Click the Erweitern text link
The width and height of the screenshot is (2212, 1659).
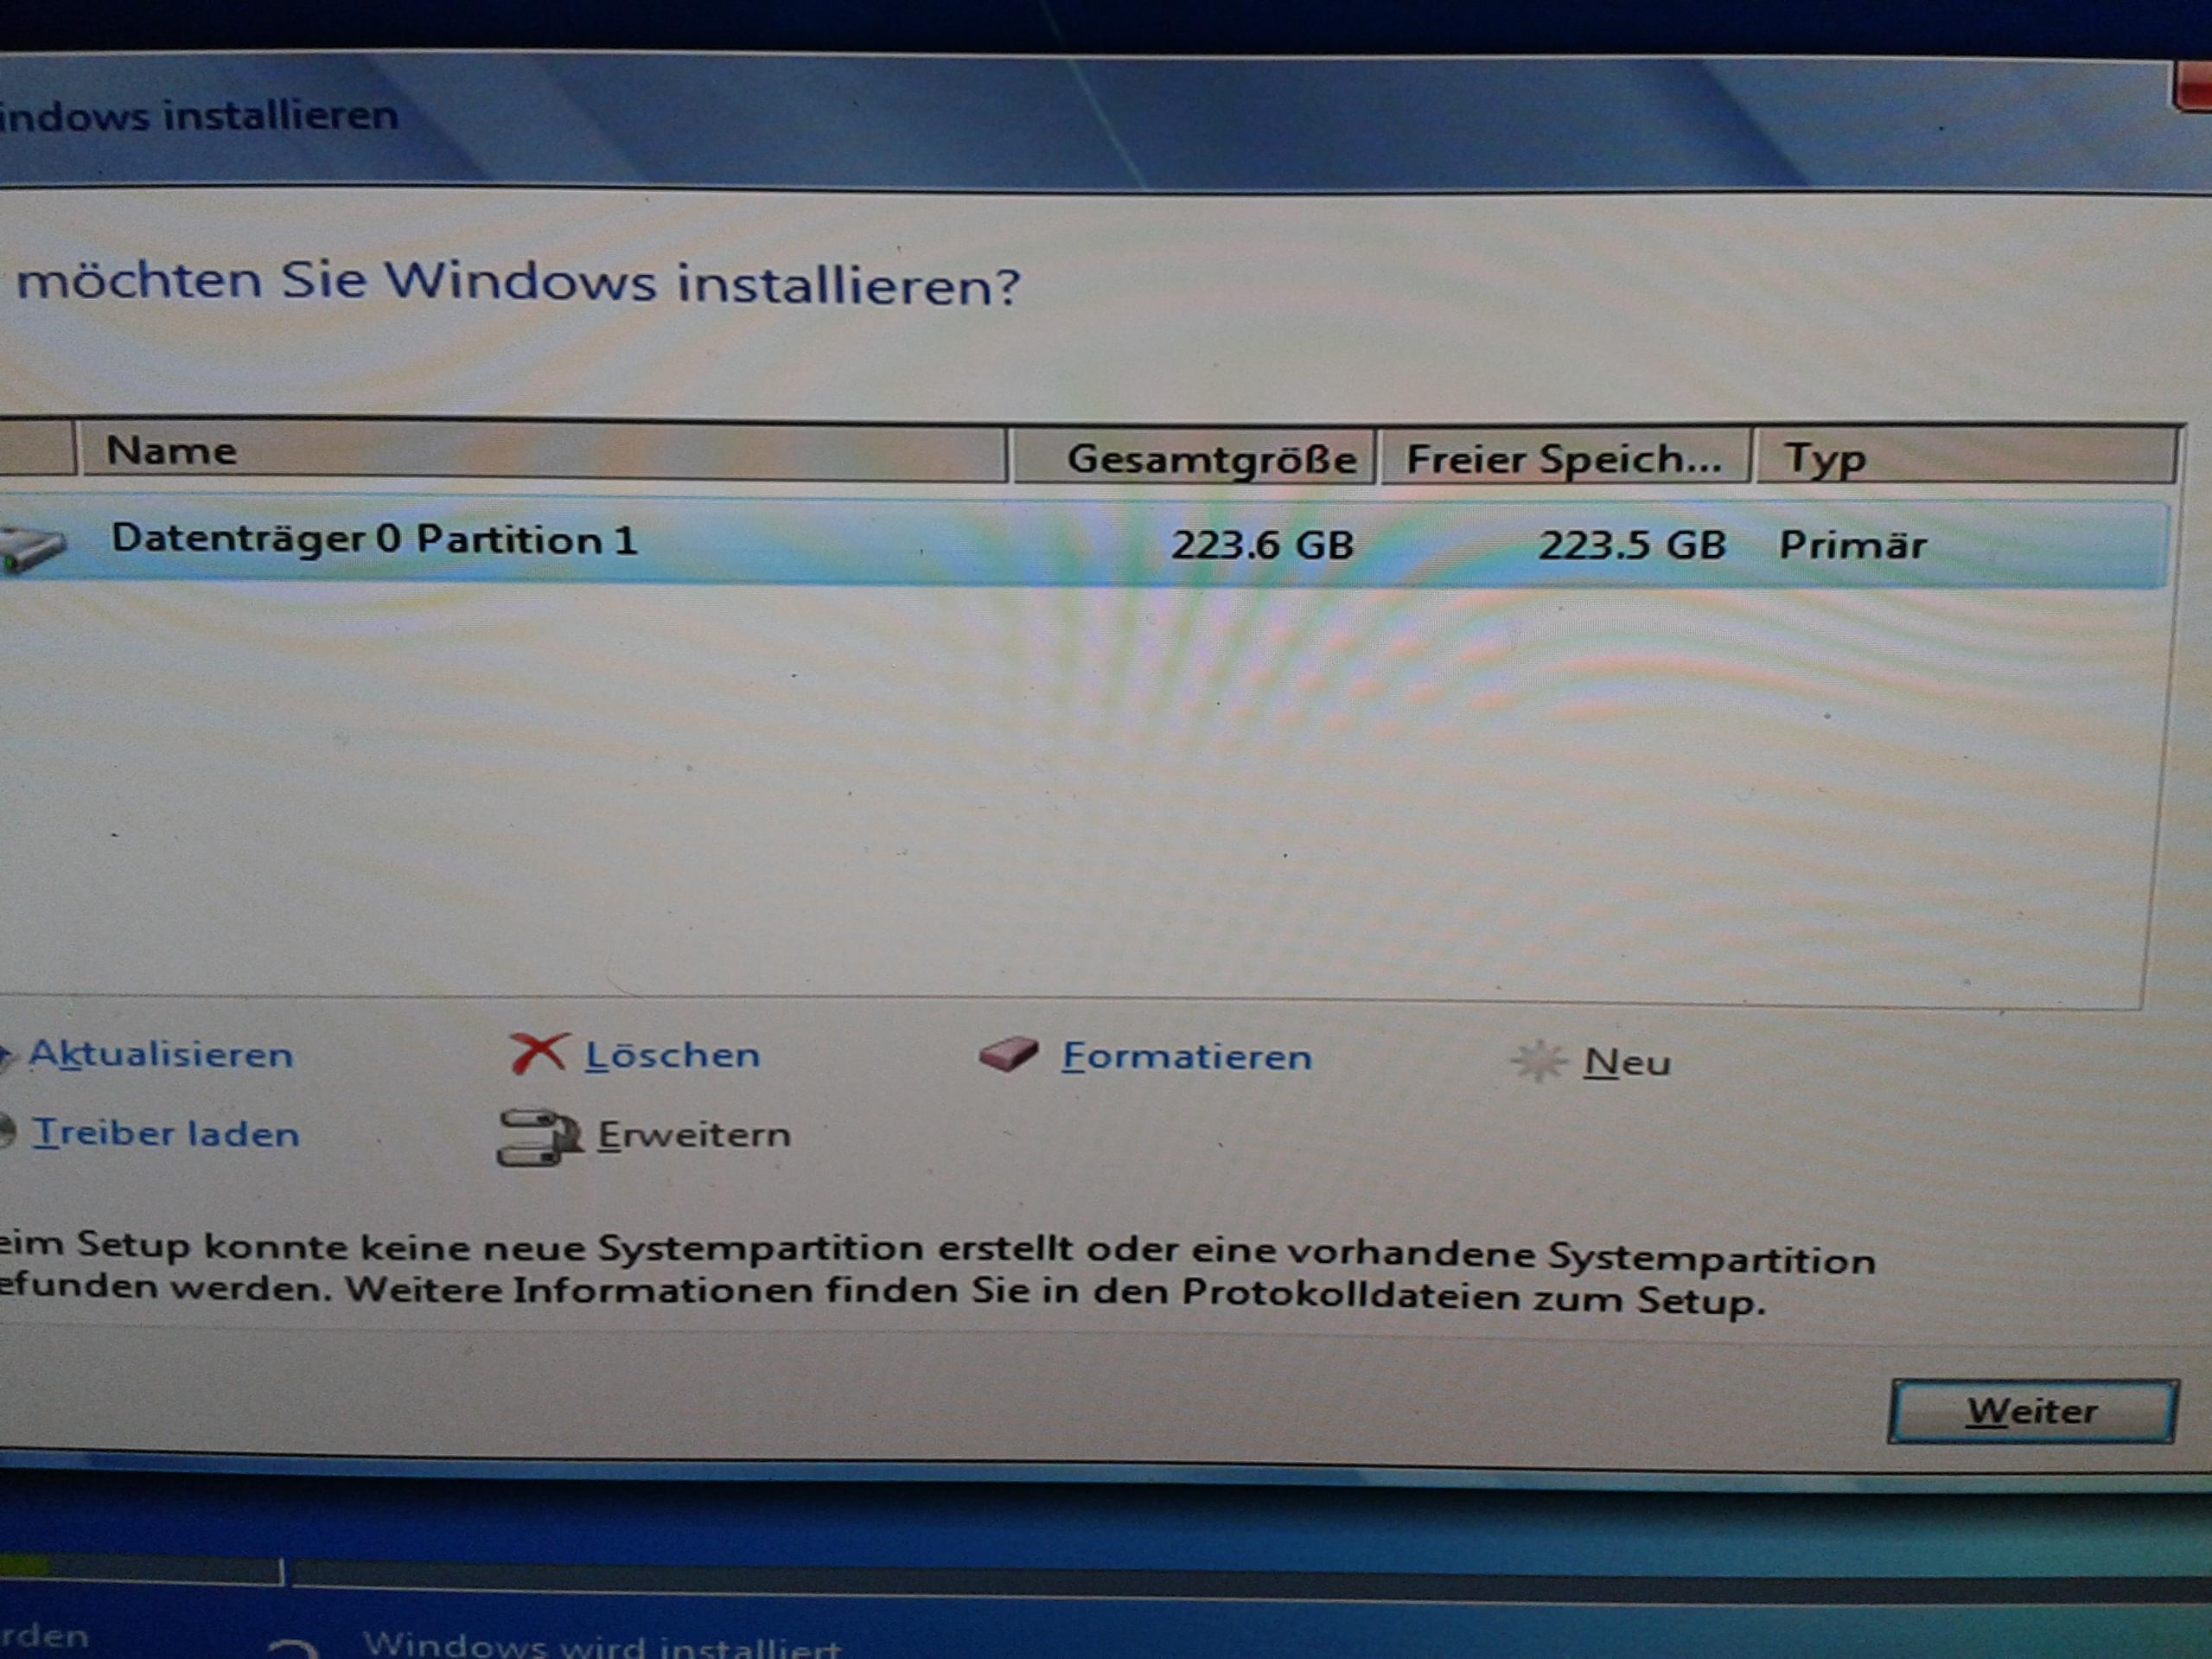[x=694, y=1135]
